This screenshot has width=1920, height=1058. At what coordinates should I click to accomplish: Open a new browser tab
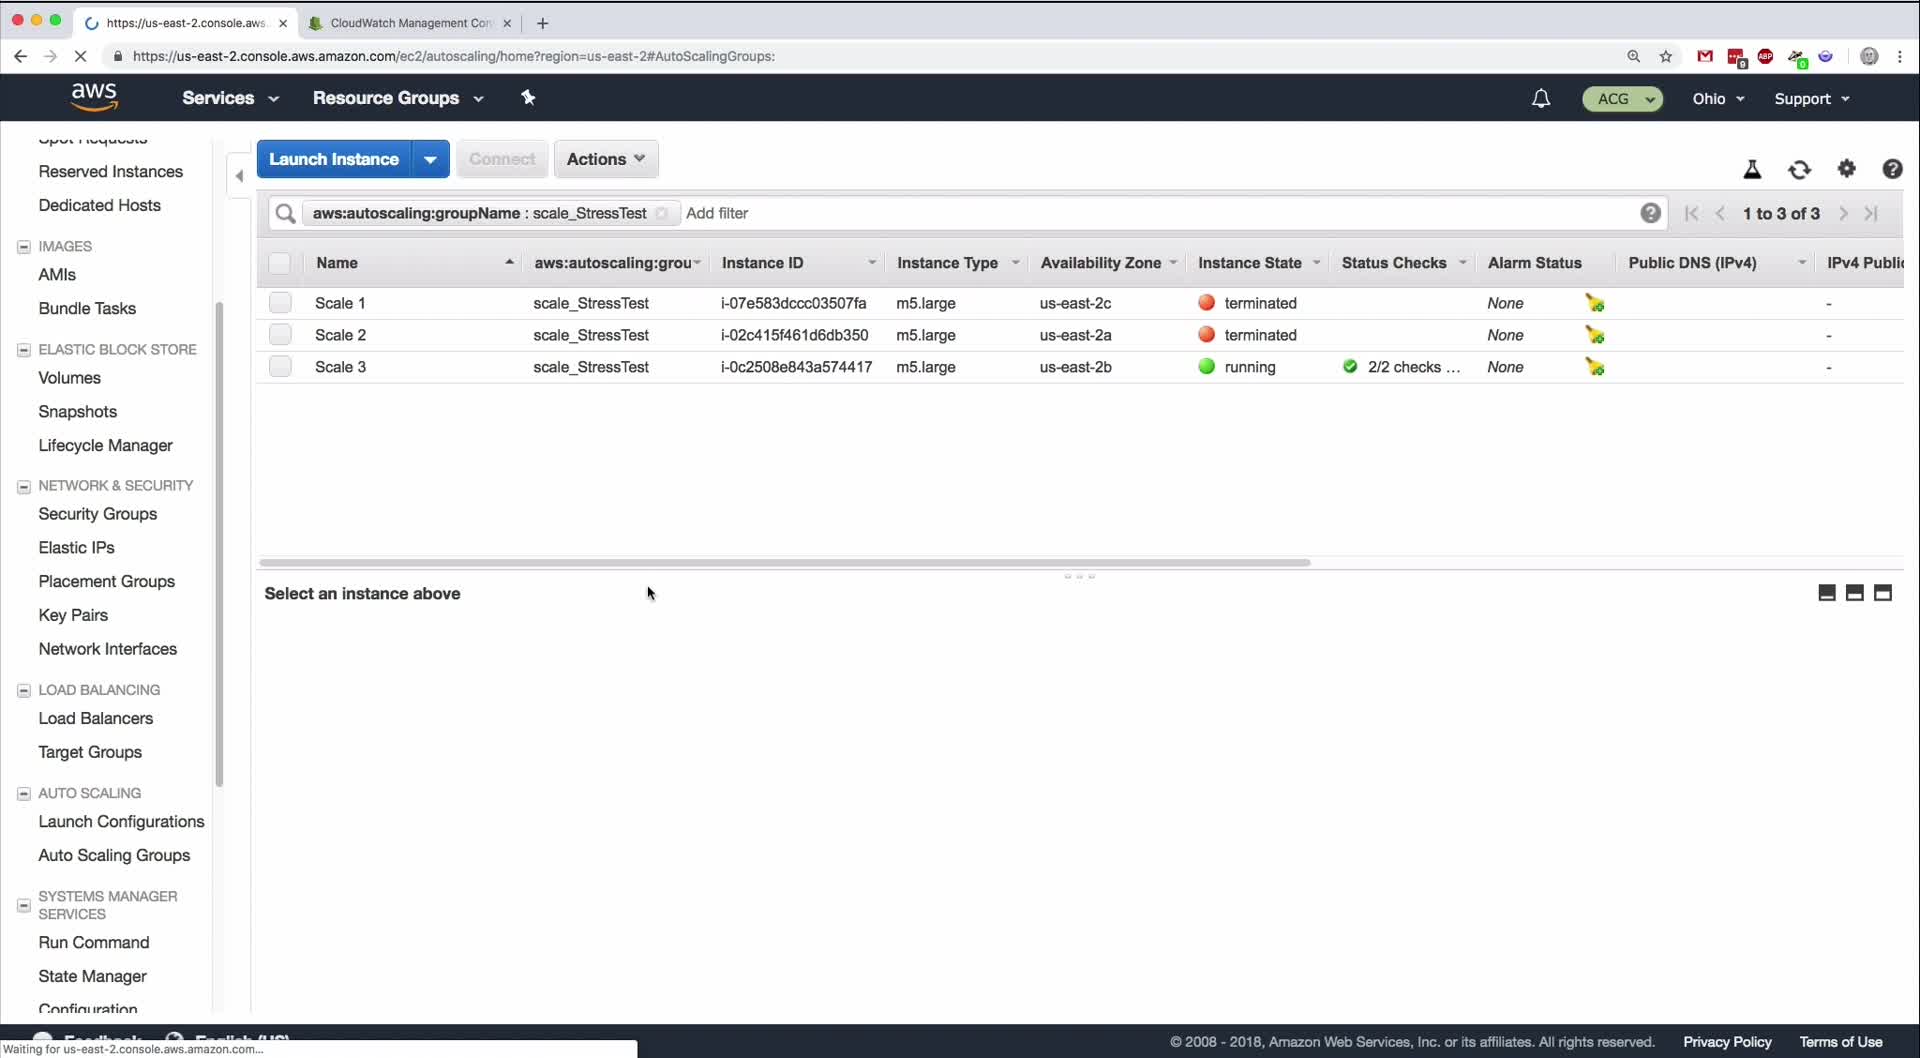(543, 23)
